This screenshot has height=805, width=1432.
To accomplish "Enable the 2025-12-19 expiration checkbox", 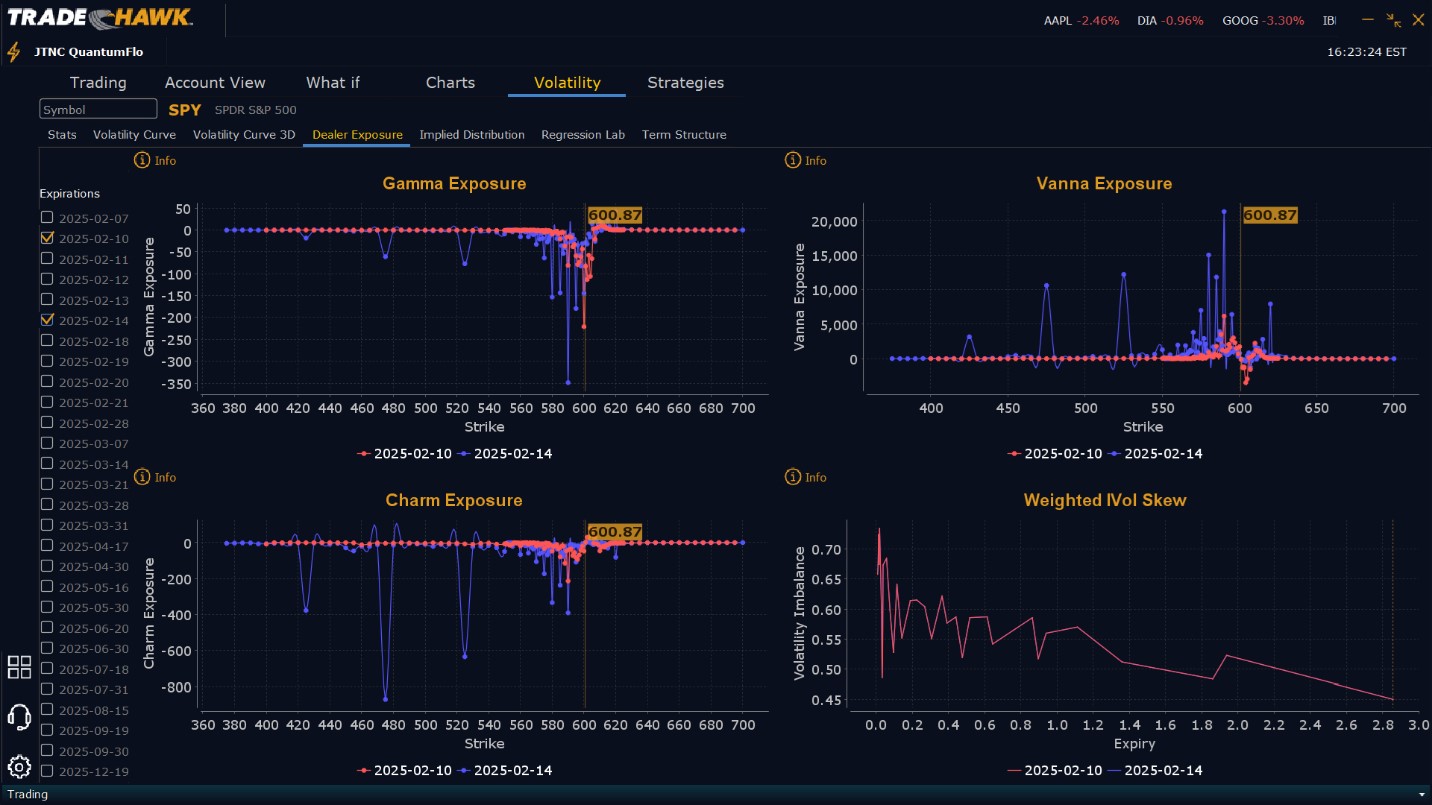I will [x=47, y=771].
